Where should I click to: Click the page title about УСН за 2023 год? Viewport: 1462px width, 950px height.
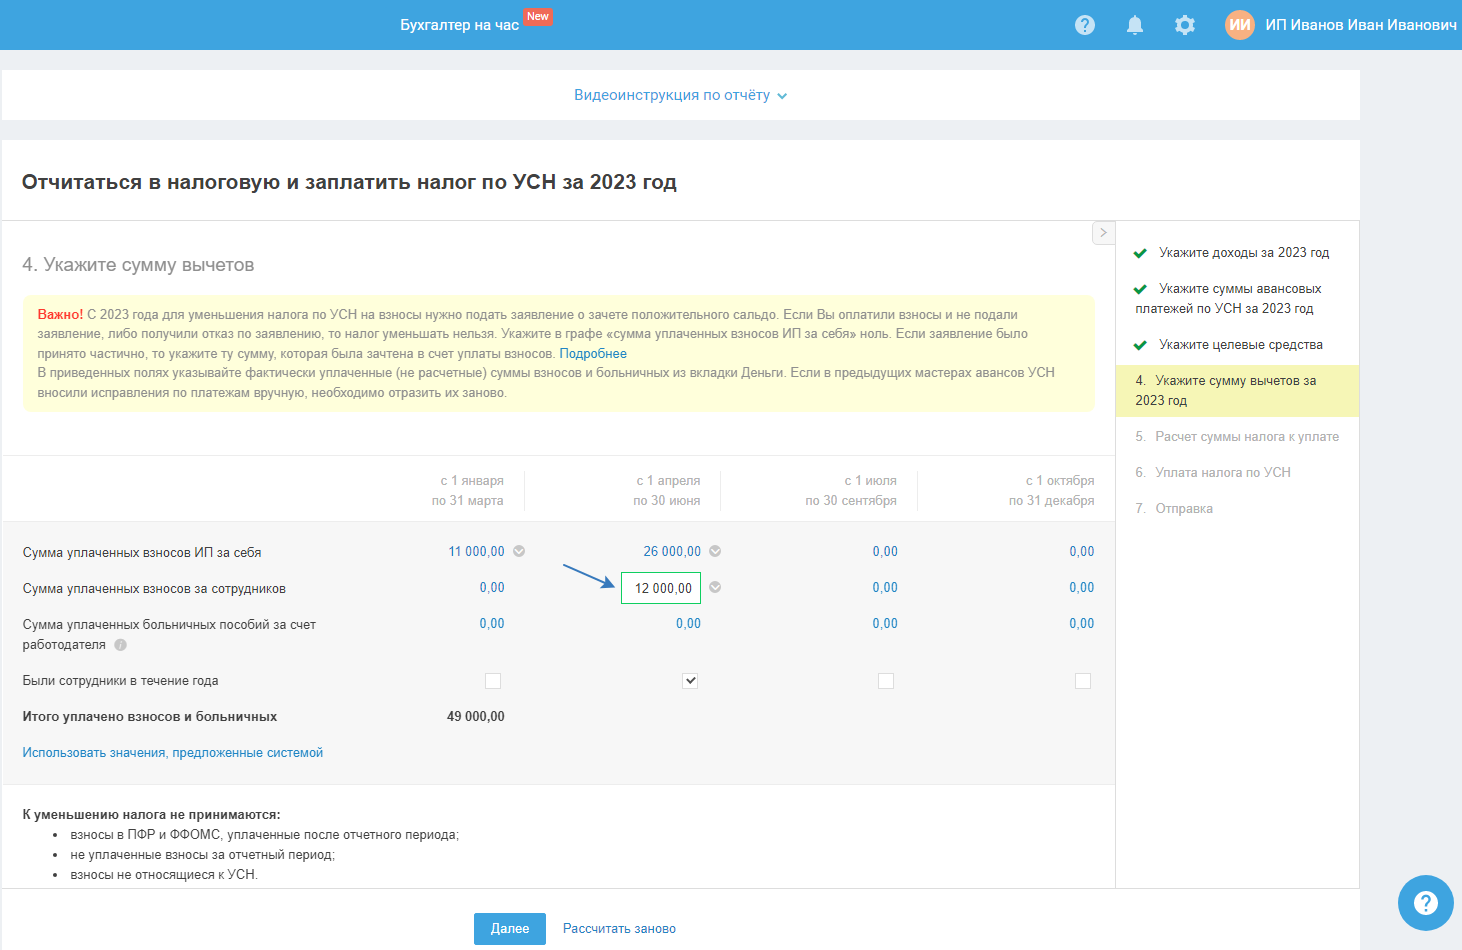tap(349, 182)
